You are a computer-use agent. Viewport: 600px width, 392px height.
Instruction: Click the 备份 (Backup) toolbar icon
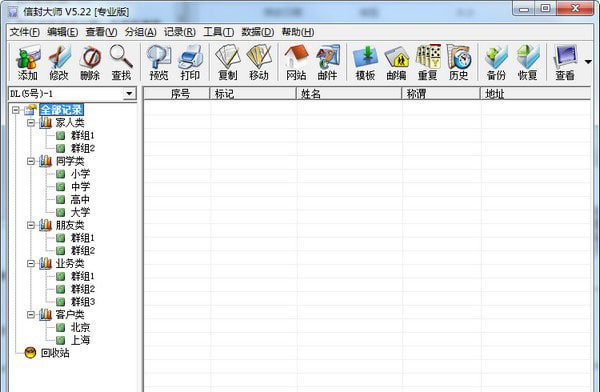[x=496, y=63]
